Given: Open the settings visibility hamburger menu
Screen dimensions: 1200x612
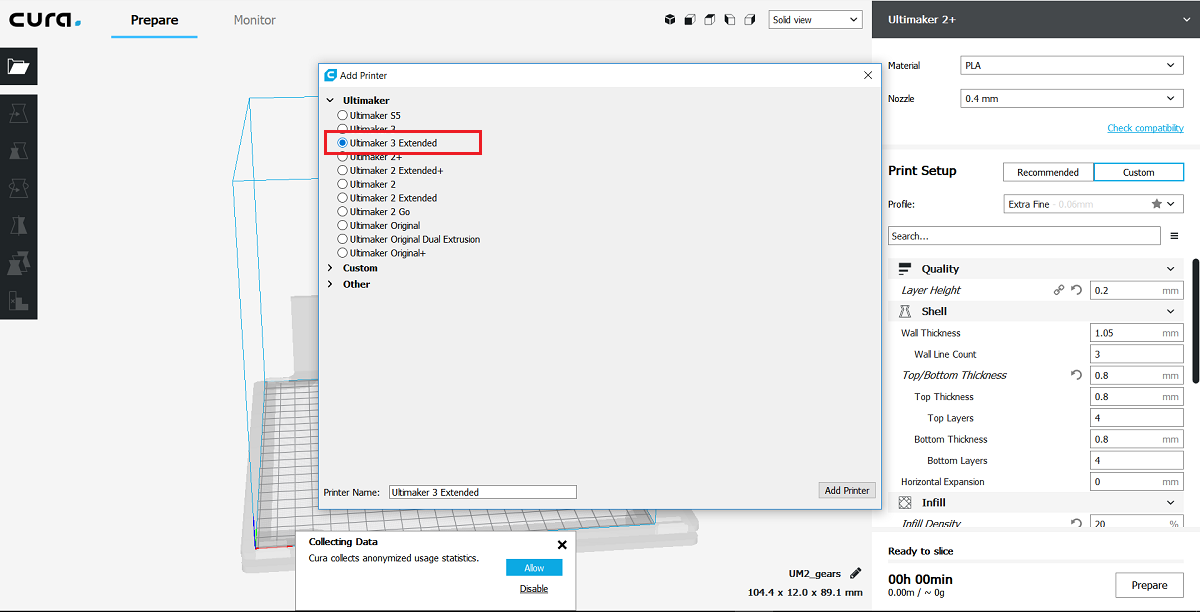Looking at the screenshot, I should coord(1174,236).
